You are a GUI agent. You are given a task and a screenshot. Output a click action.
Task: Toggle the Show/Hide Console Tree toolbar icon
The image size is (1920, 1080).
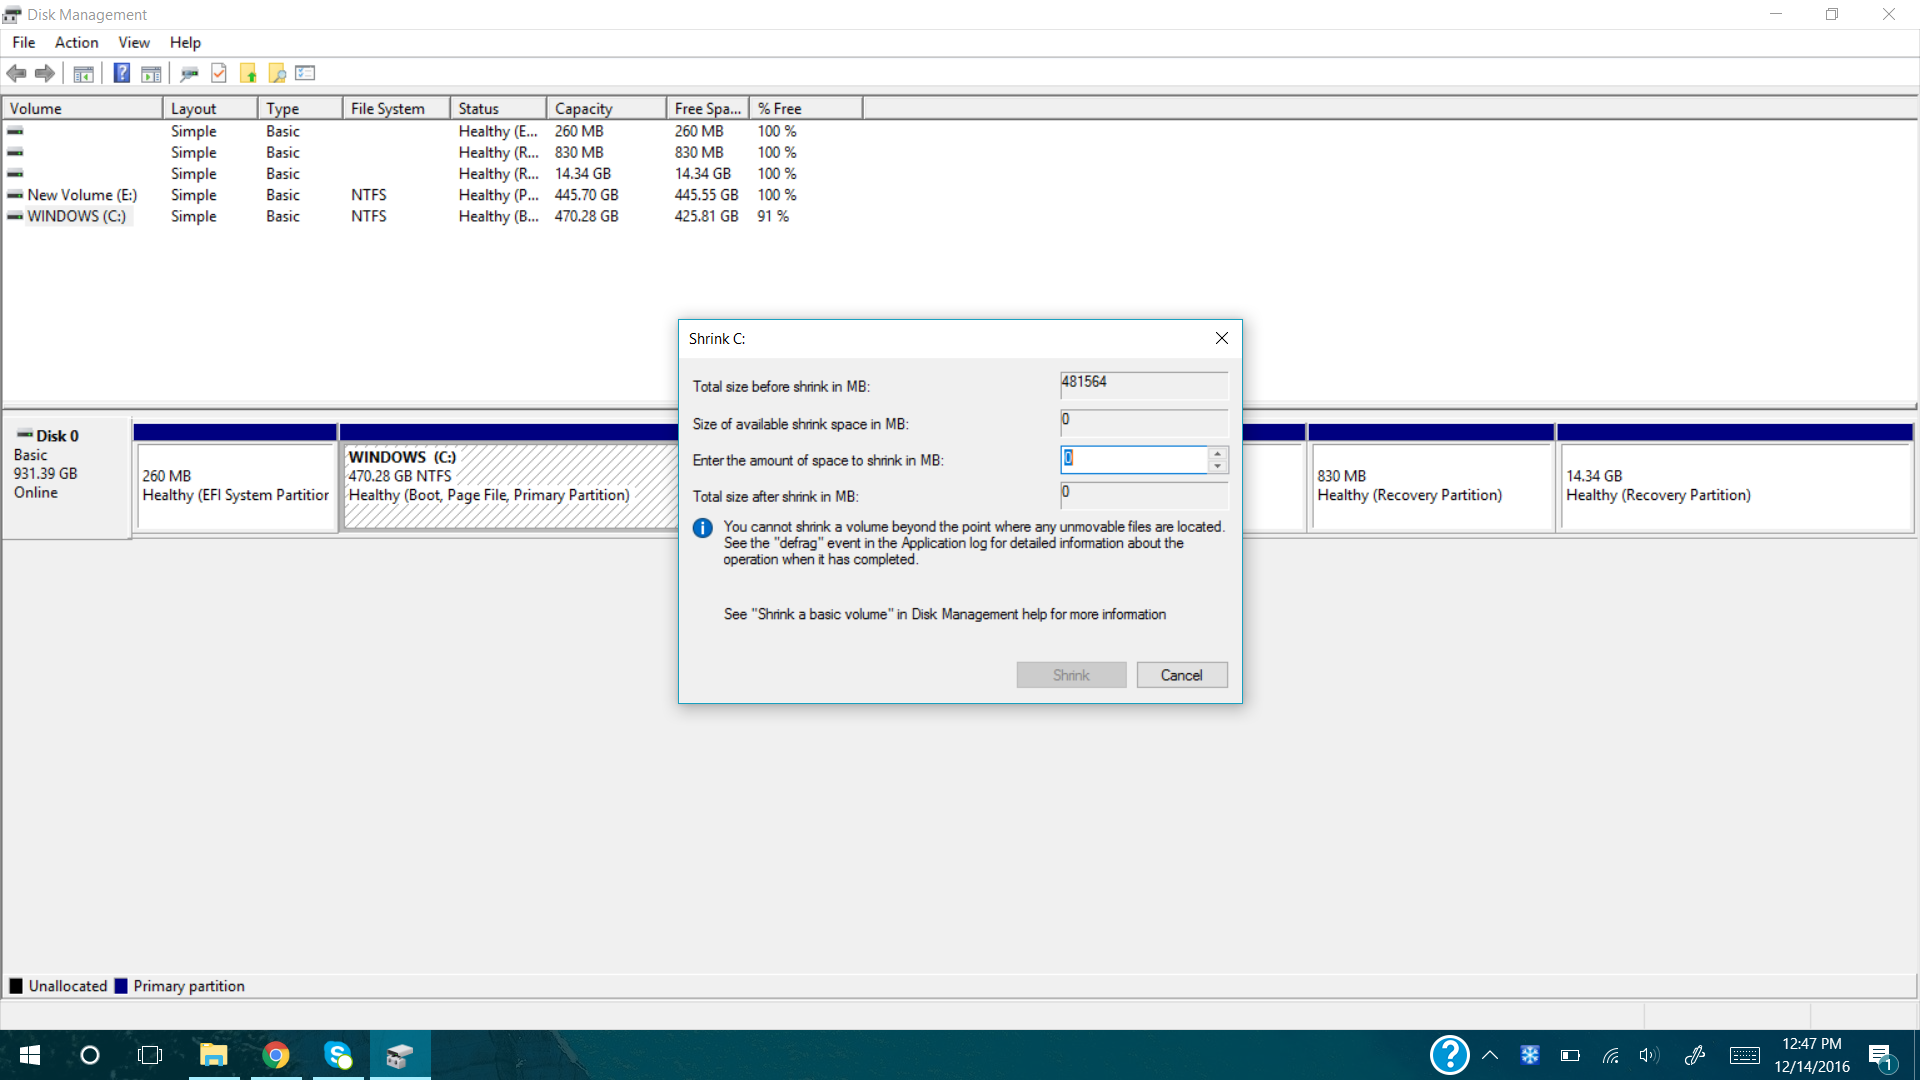click(x=84, y=73)
